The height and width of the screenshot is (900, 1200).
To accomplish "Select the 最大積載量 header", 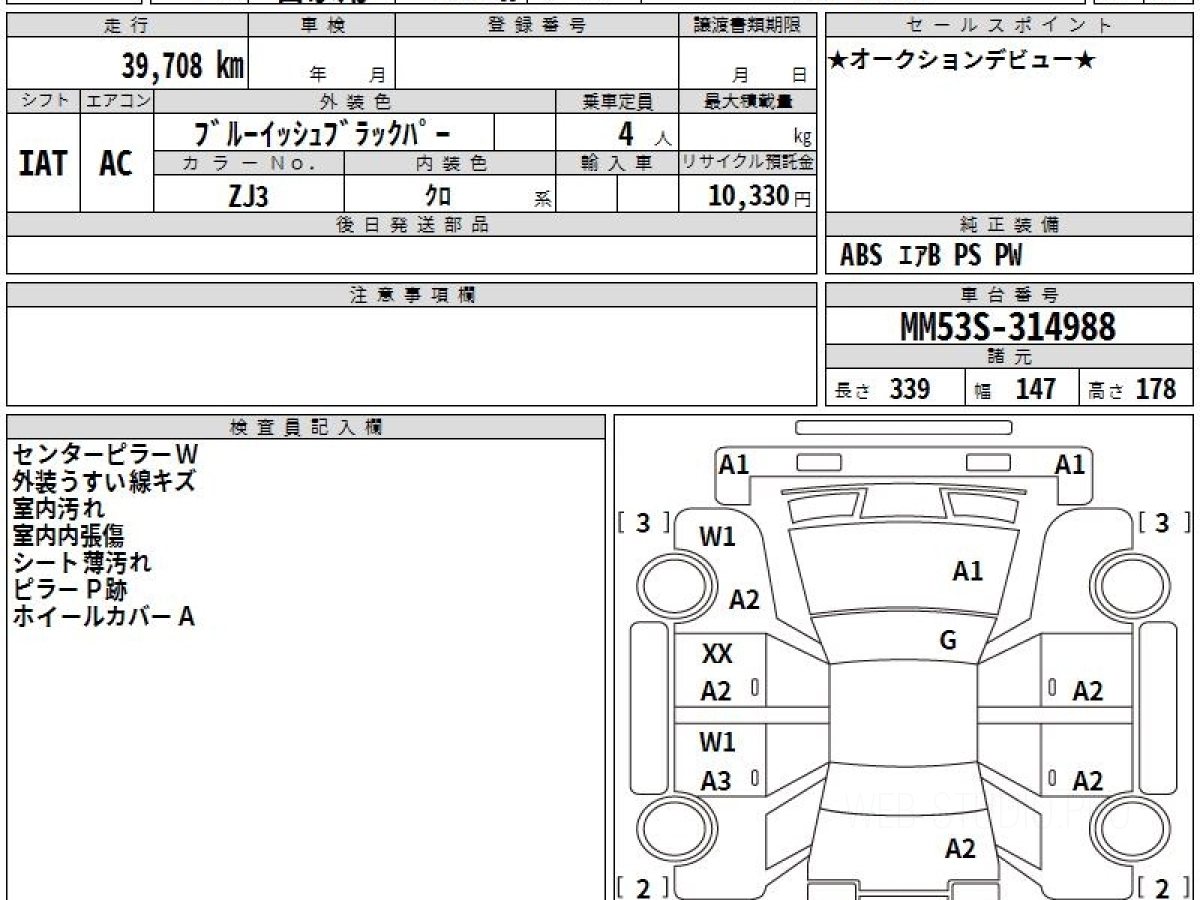I will (x=747, y=101).
